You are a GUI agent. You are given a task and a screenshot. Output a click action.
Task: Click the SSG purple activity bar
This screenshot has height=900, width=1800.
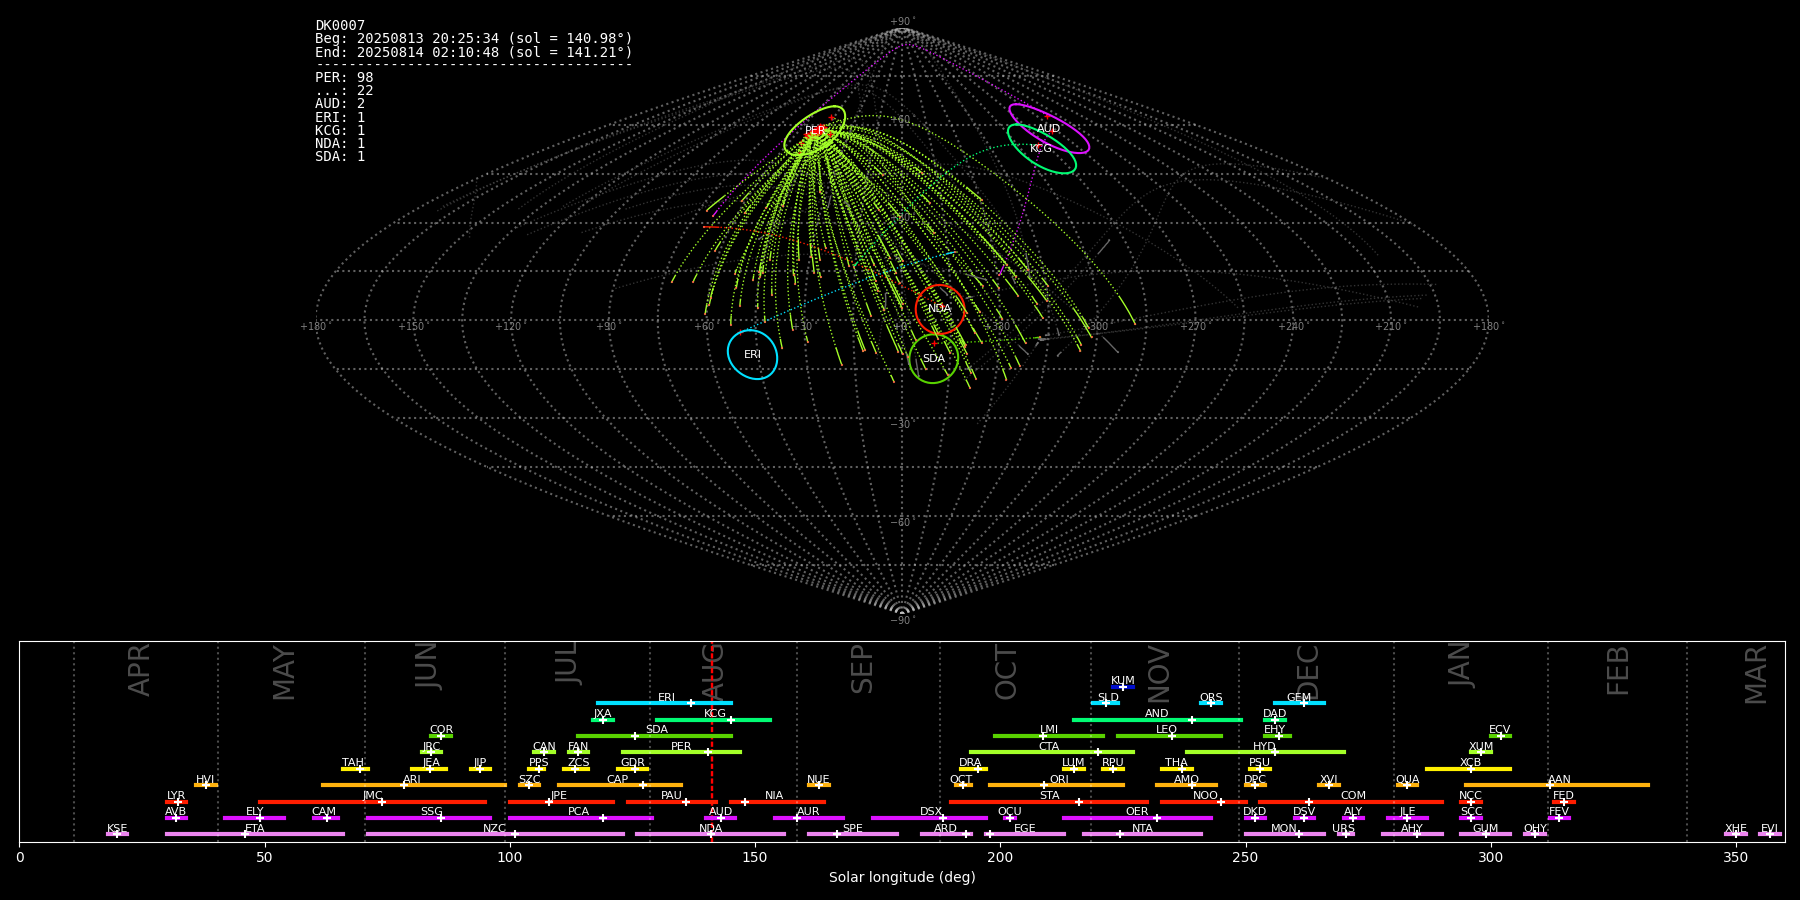coord(428,818)
